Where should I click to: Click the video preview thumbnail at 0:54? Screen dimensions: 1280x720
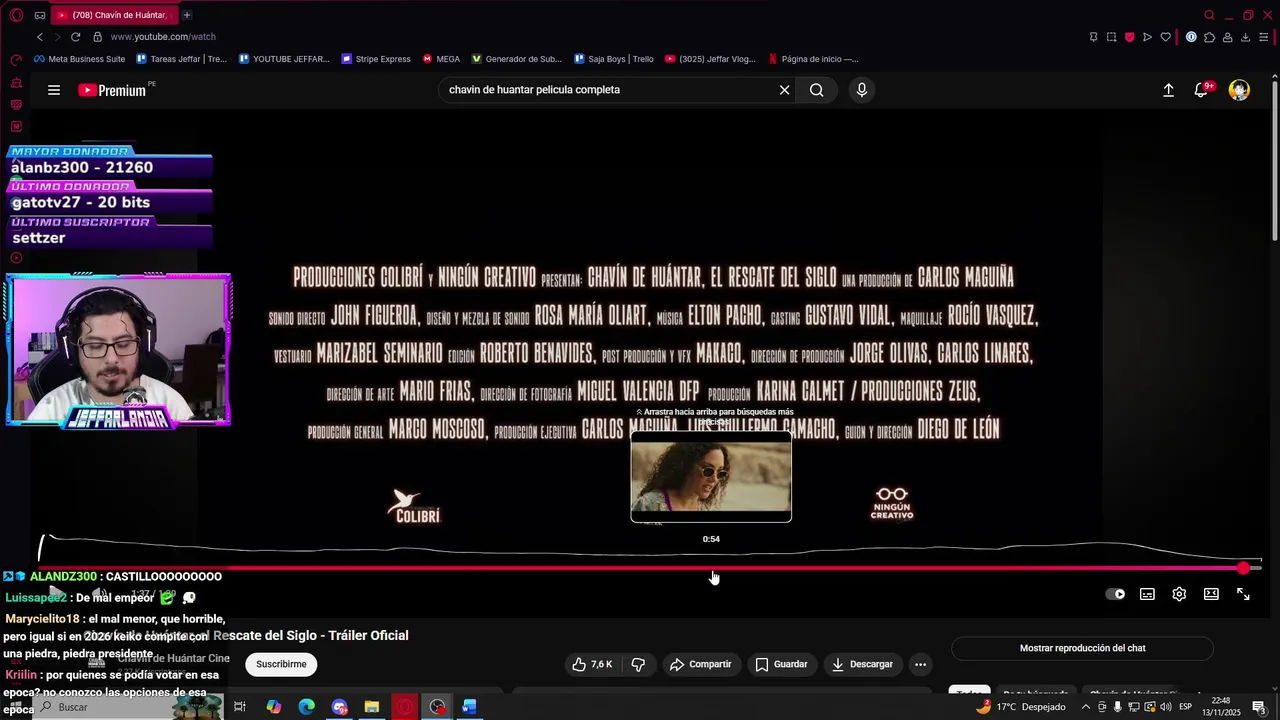coord(711,477)
